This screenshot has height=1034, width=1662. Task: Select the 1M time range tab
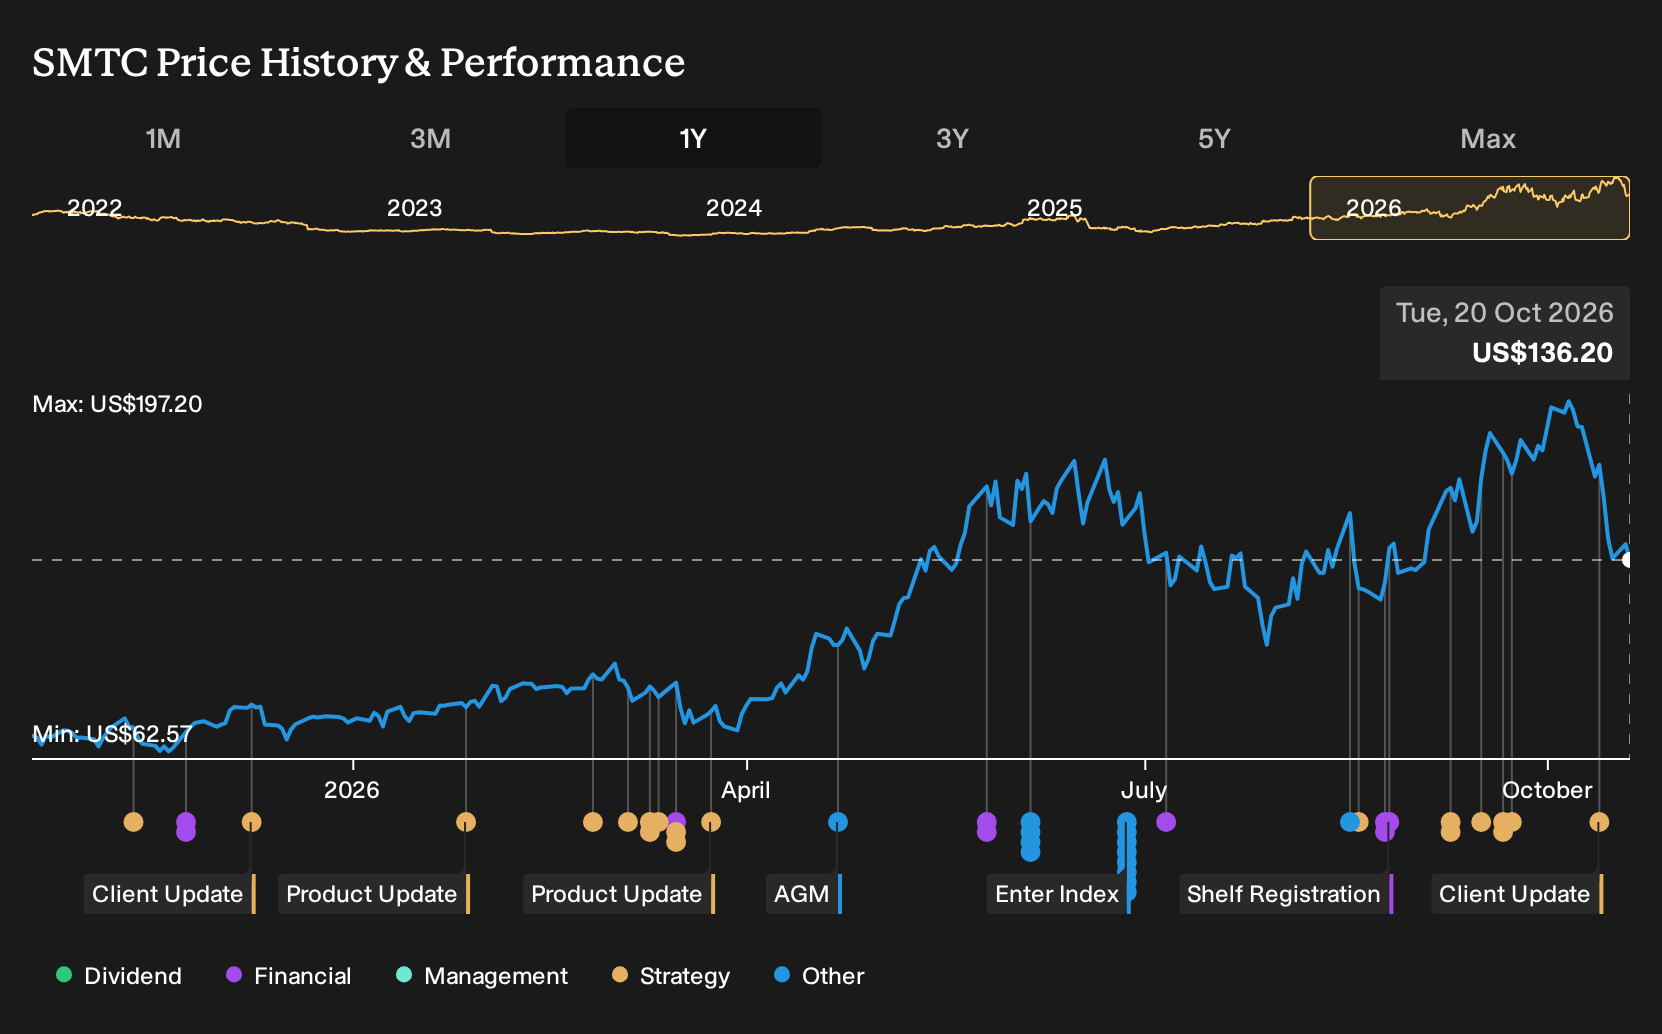tap(163, 138)
